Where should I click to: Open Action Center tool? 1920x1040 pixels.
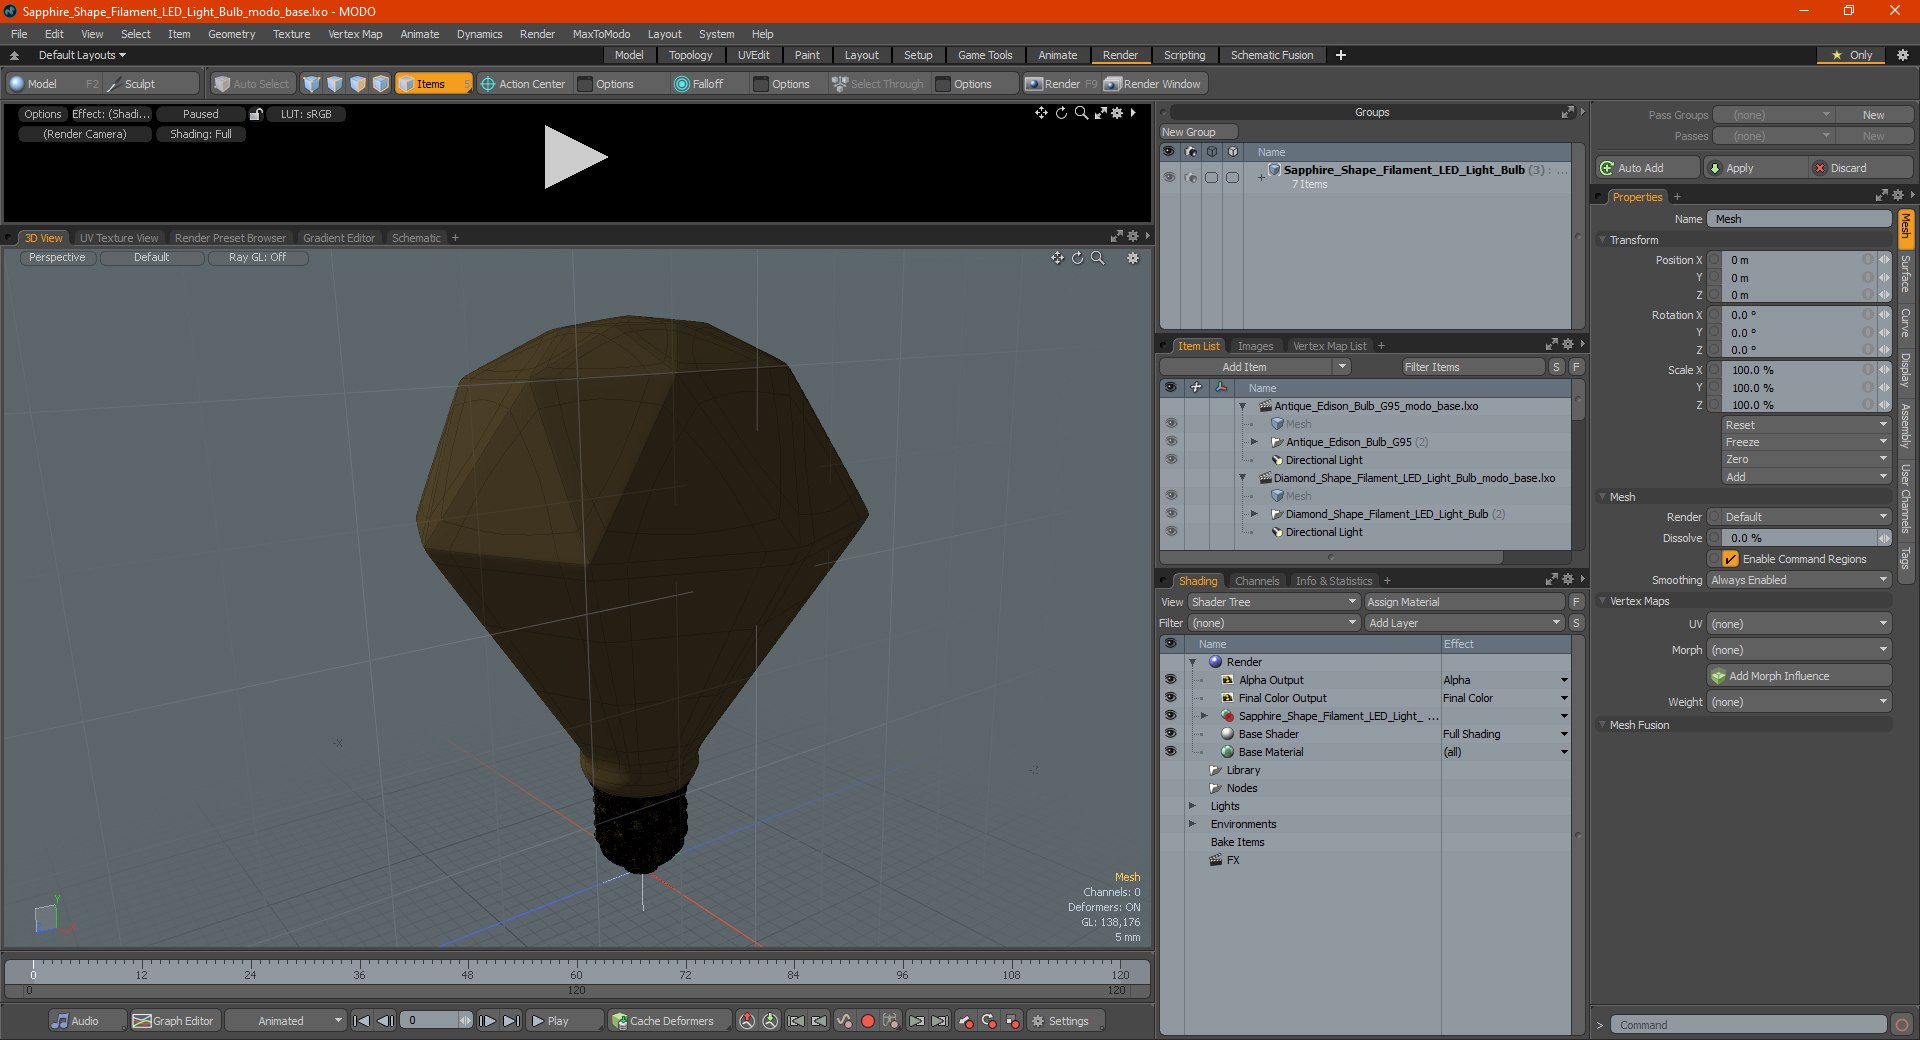click(523, 84)
